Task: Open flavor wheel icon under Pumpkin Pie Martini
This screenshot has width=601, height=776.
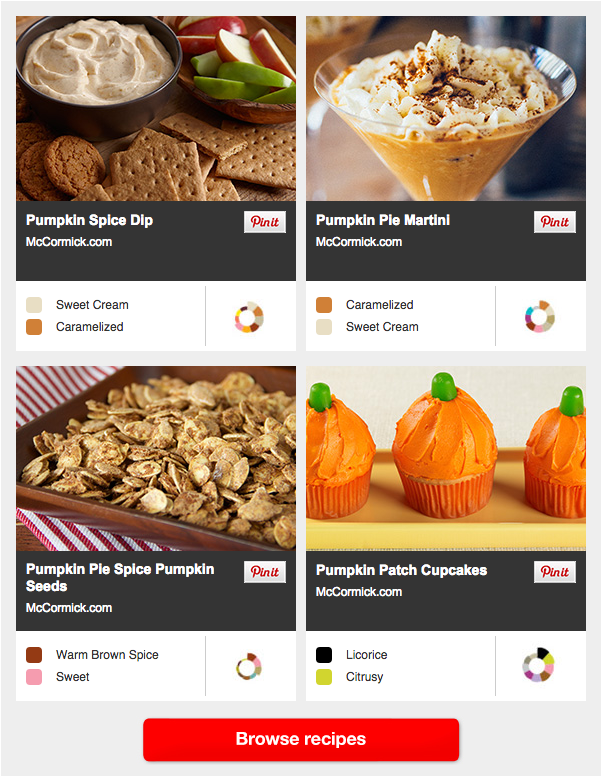Action: pyautogui.click(x=540, y=317)
